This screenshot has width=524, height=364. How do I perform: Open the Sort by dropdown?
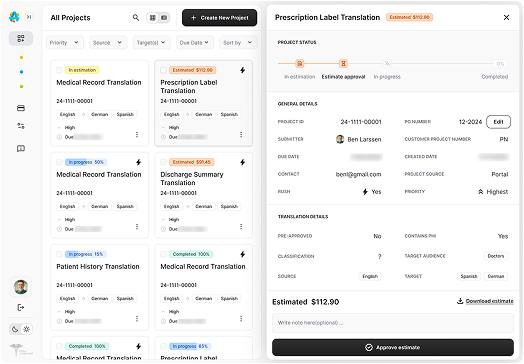238,42
